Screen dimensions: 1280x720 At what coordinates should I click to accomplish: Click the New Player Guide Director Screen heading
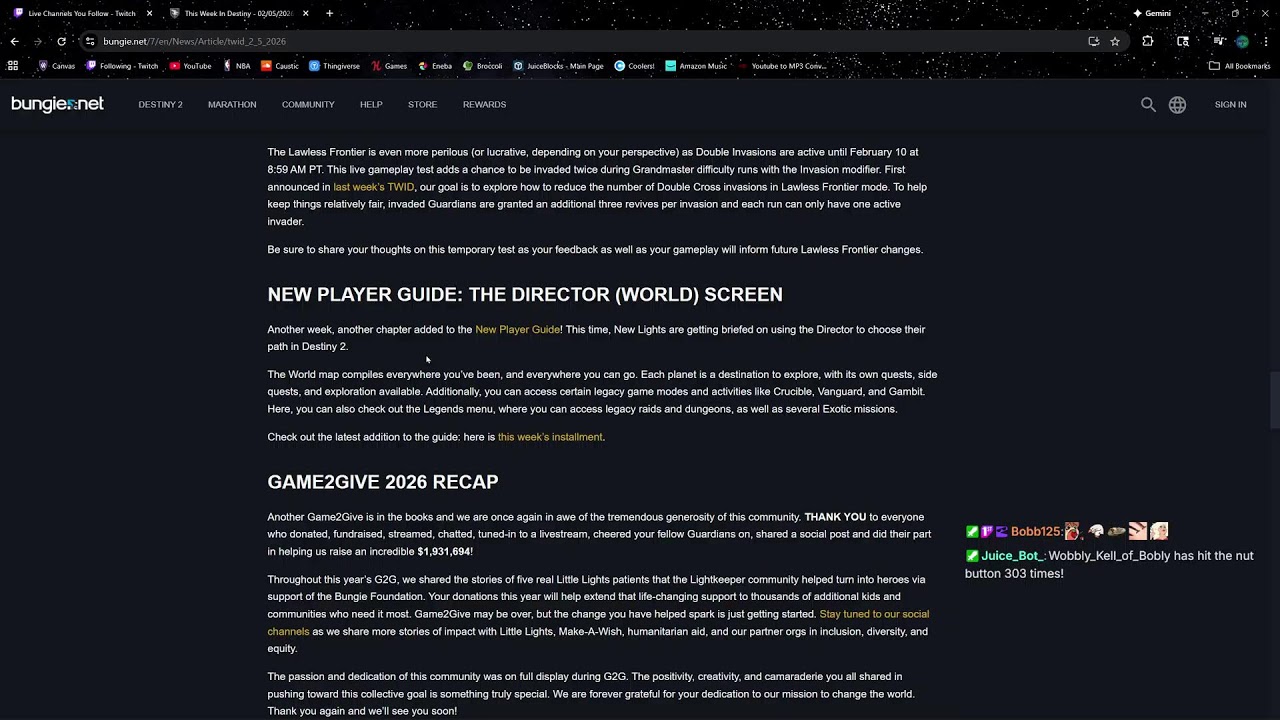[x=525, y=294]
